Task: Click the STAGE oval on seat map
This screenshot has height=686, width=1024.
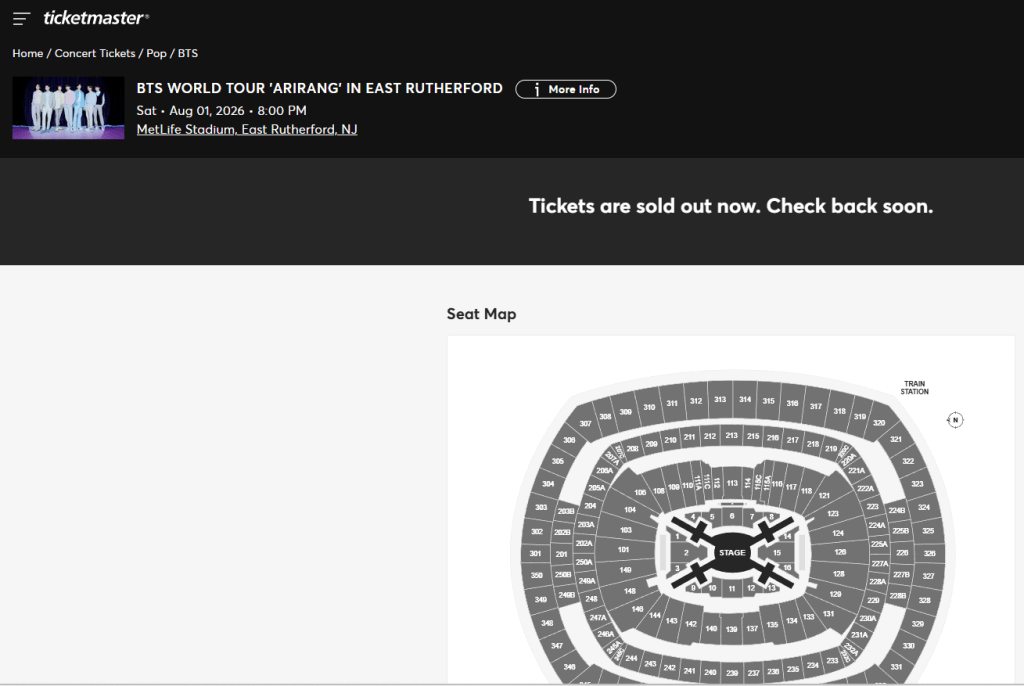Action: point(732,553)
